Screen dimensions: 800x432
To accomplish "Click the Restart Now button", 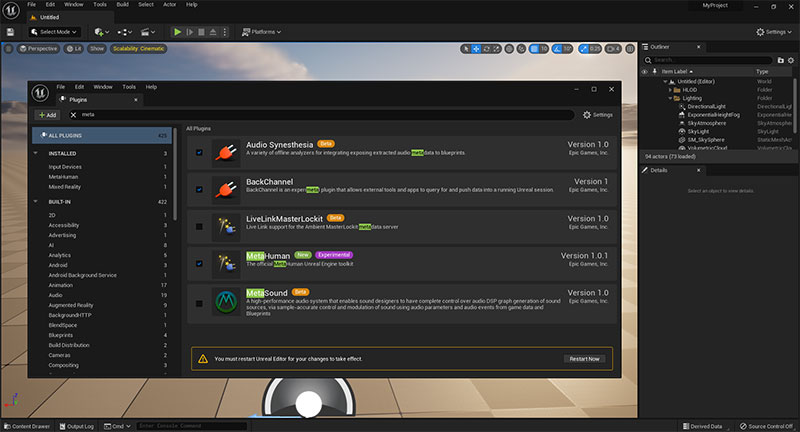I will (584, 359).
